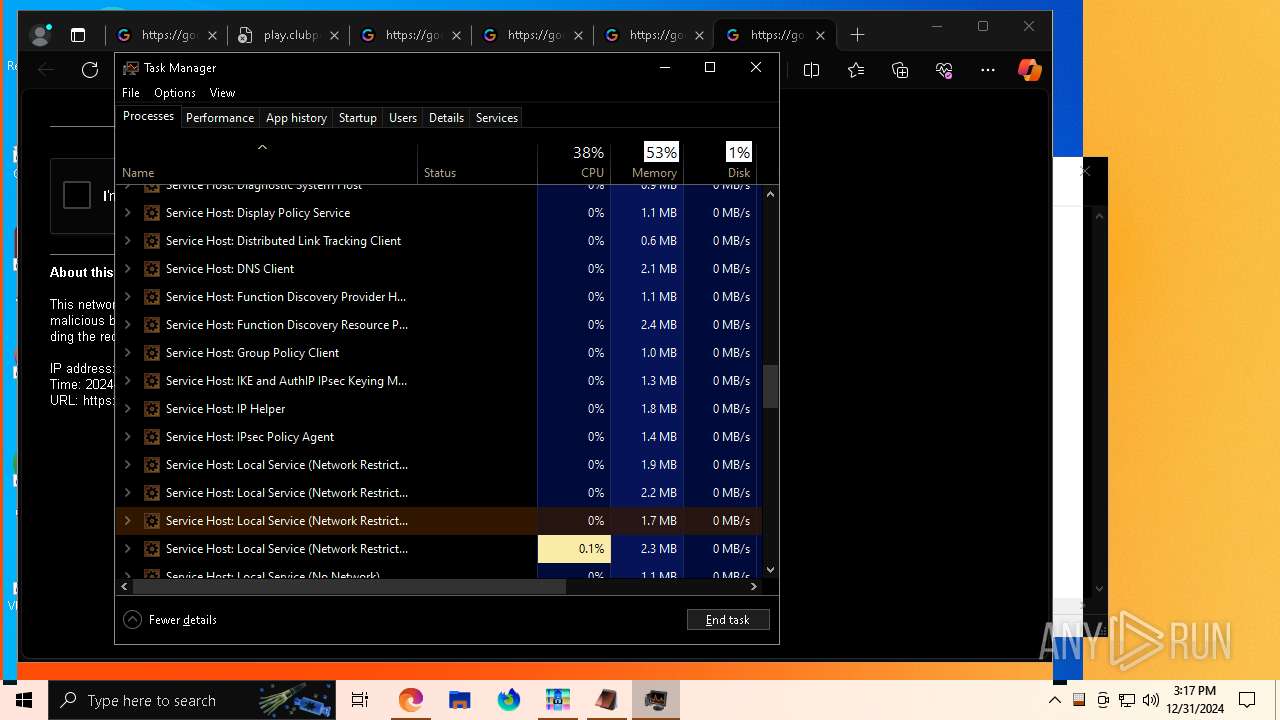1280x720 pixels.
Task: Switch to the Users tab
Action: coord(403,117)
